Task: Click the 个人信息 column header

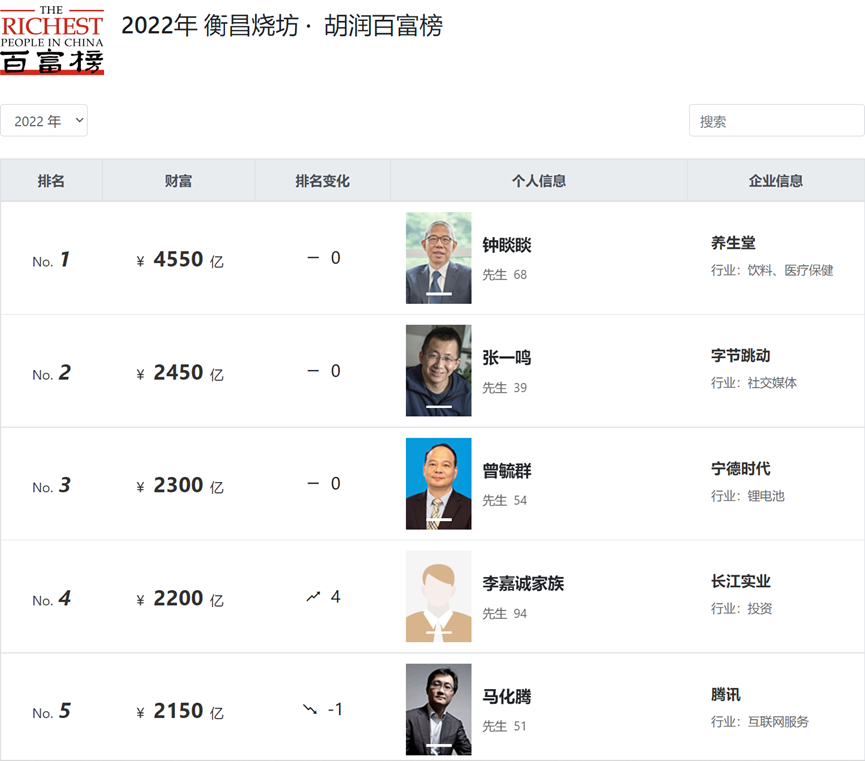Action: (538, 181)
